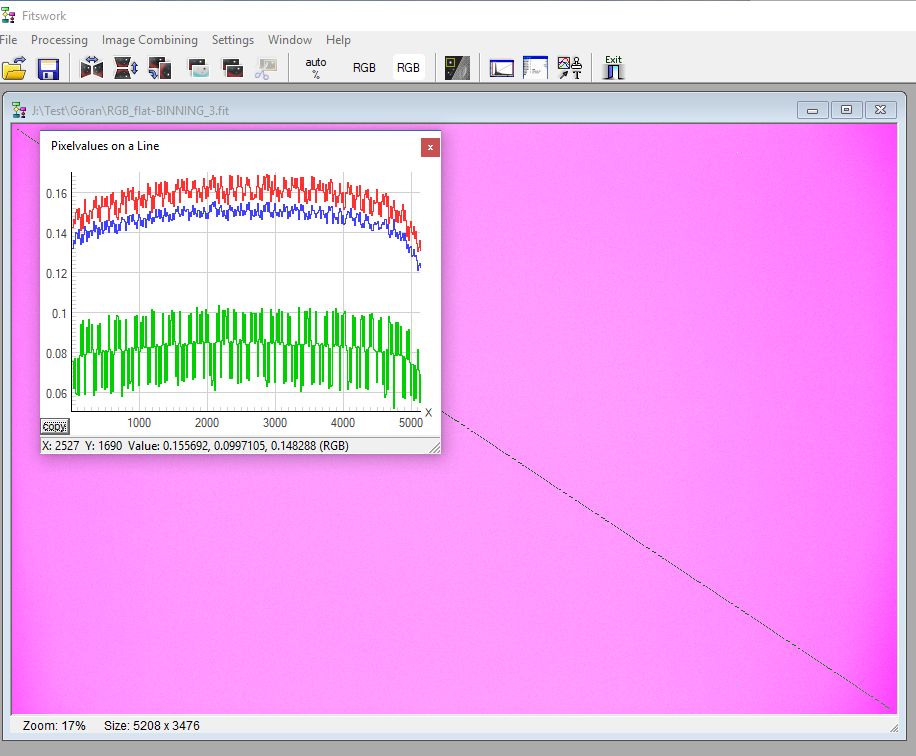The height and width of the screenshot is (756, 916).
Task: Open the Settings menu
Action: point(232,40)
